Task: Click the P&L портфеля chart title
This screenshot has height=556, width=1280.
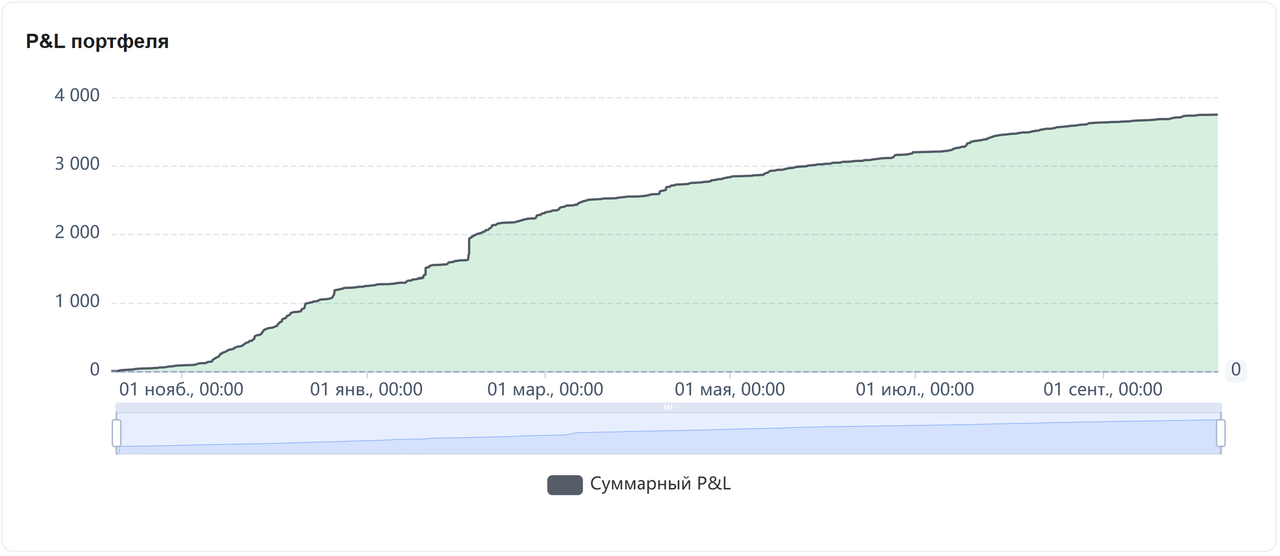Action: point(97,42)
